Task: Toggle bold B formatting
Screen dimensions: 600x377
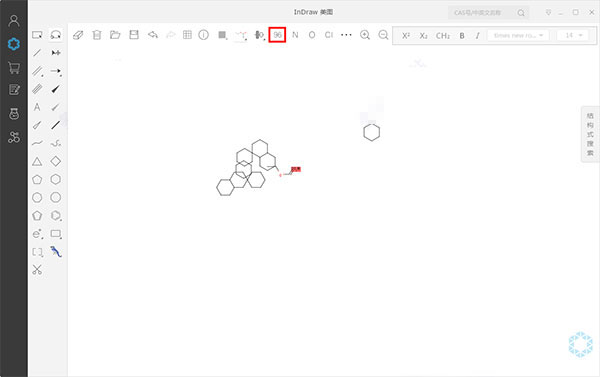Action: (x=462, y=36)
